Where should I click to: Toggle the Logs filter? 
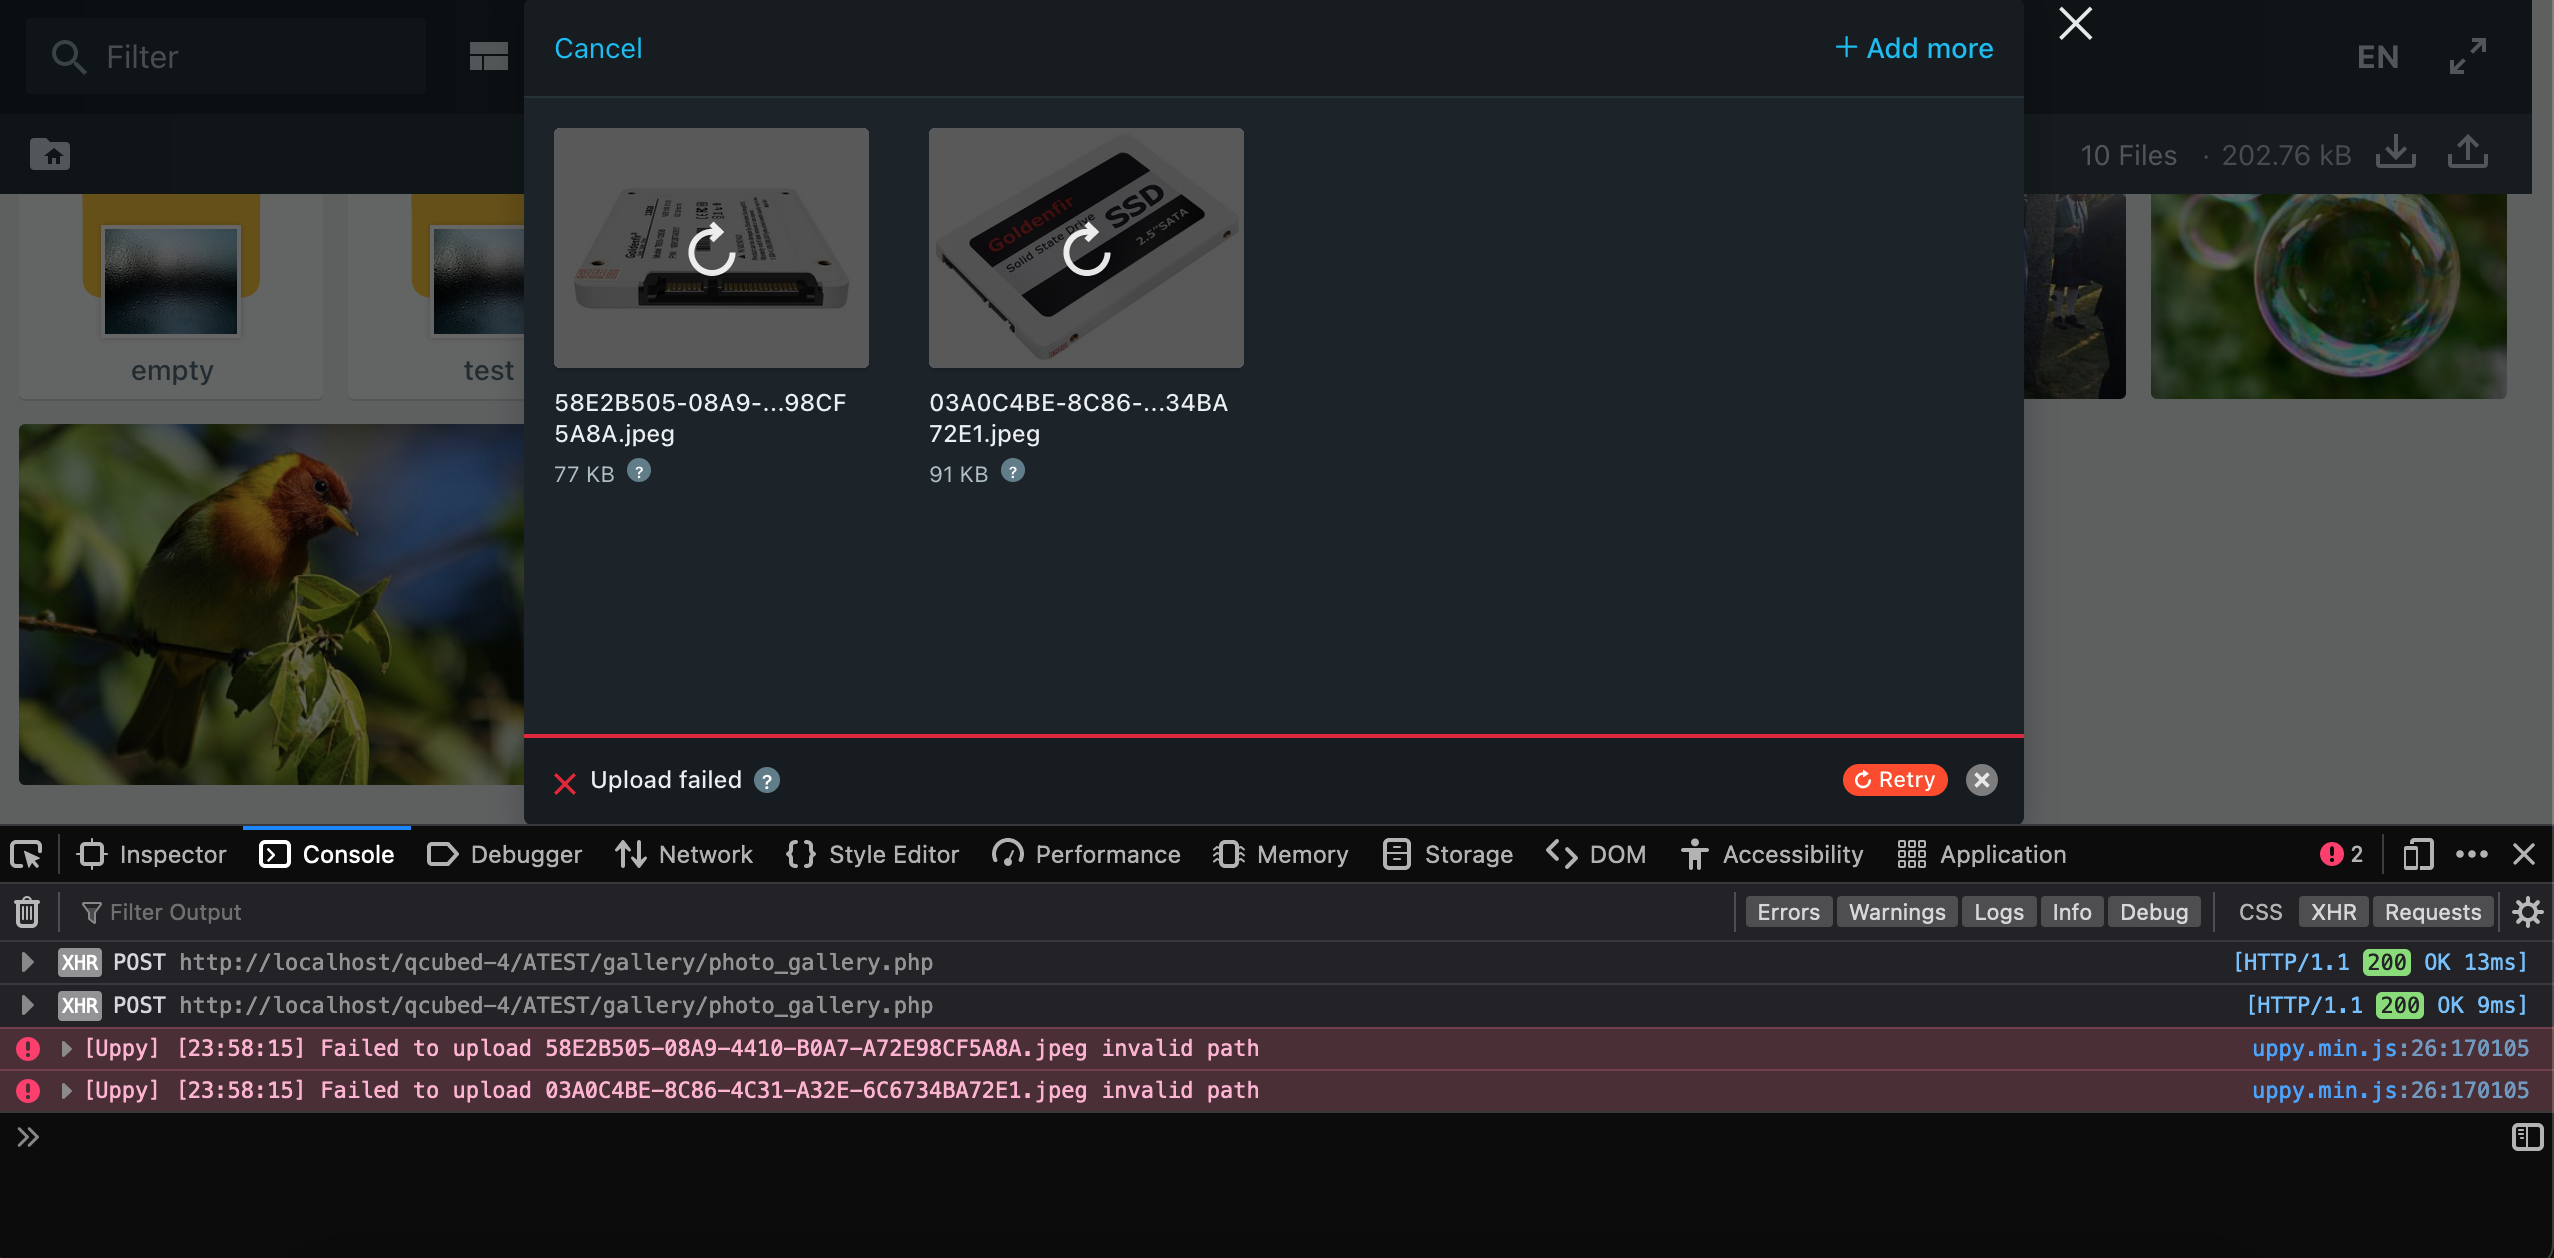[1998, 912]
